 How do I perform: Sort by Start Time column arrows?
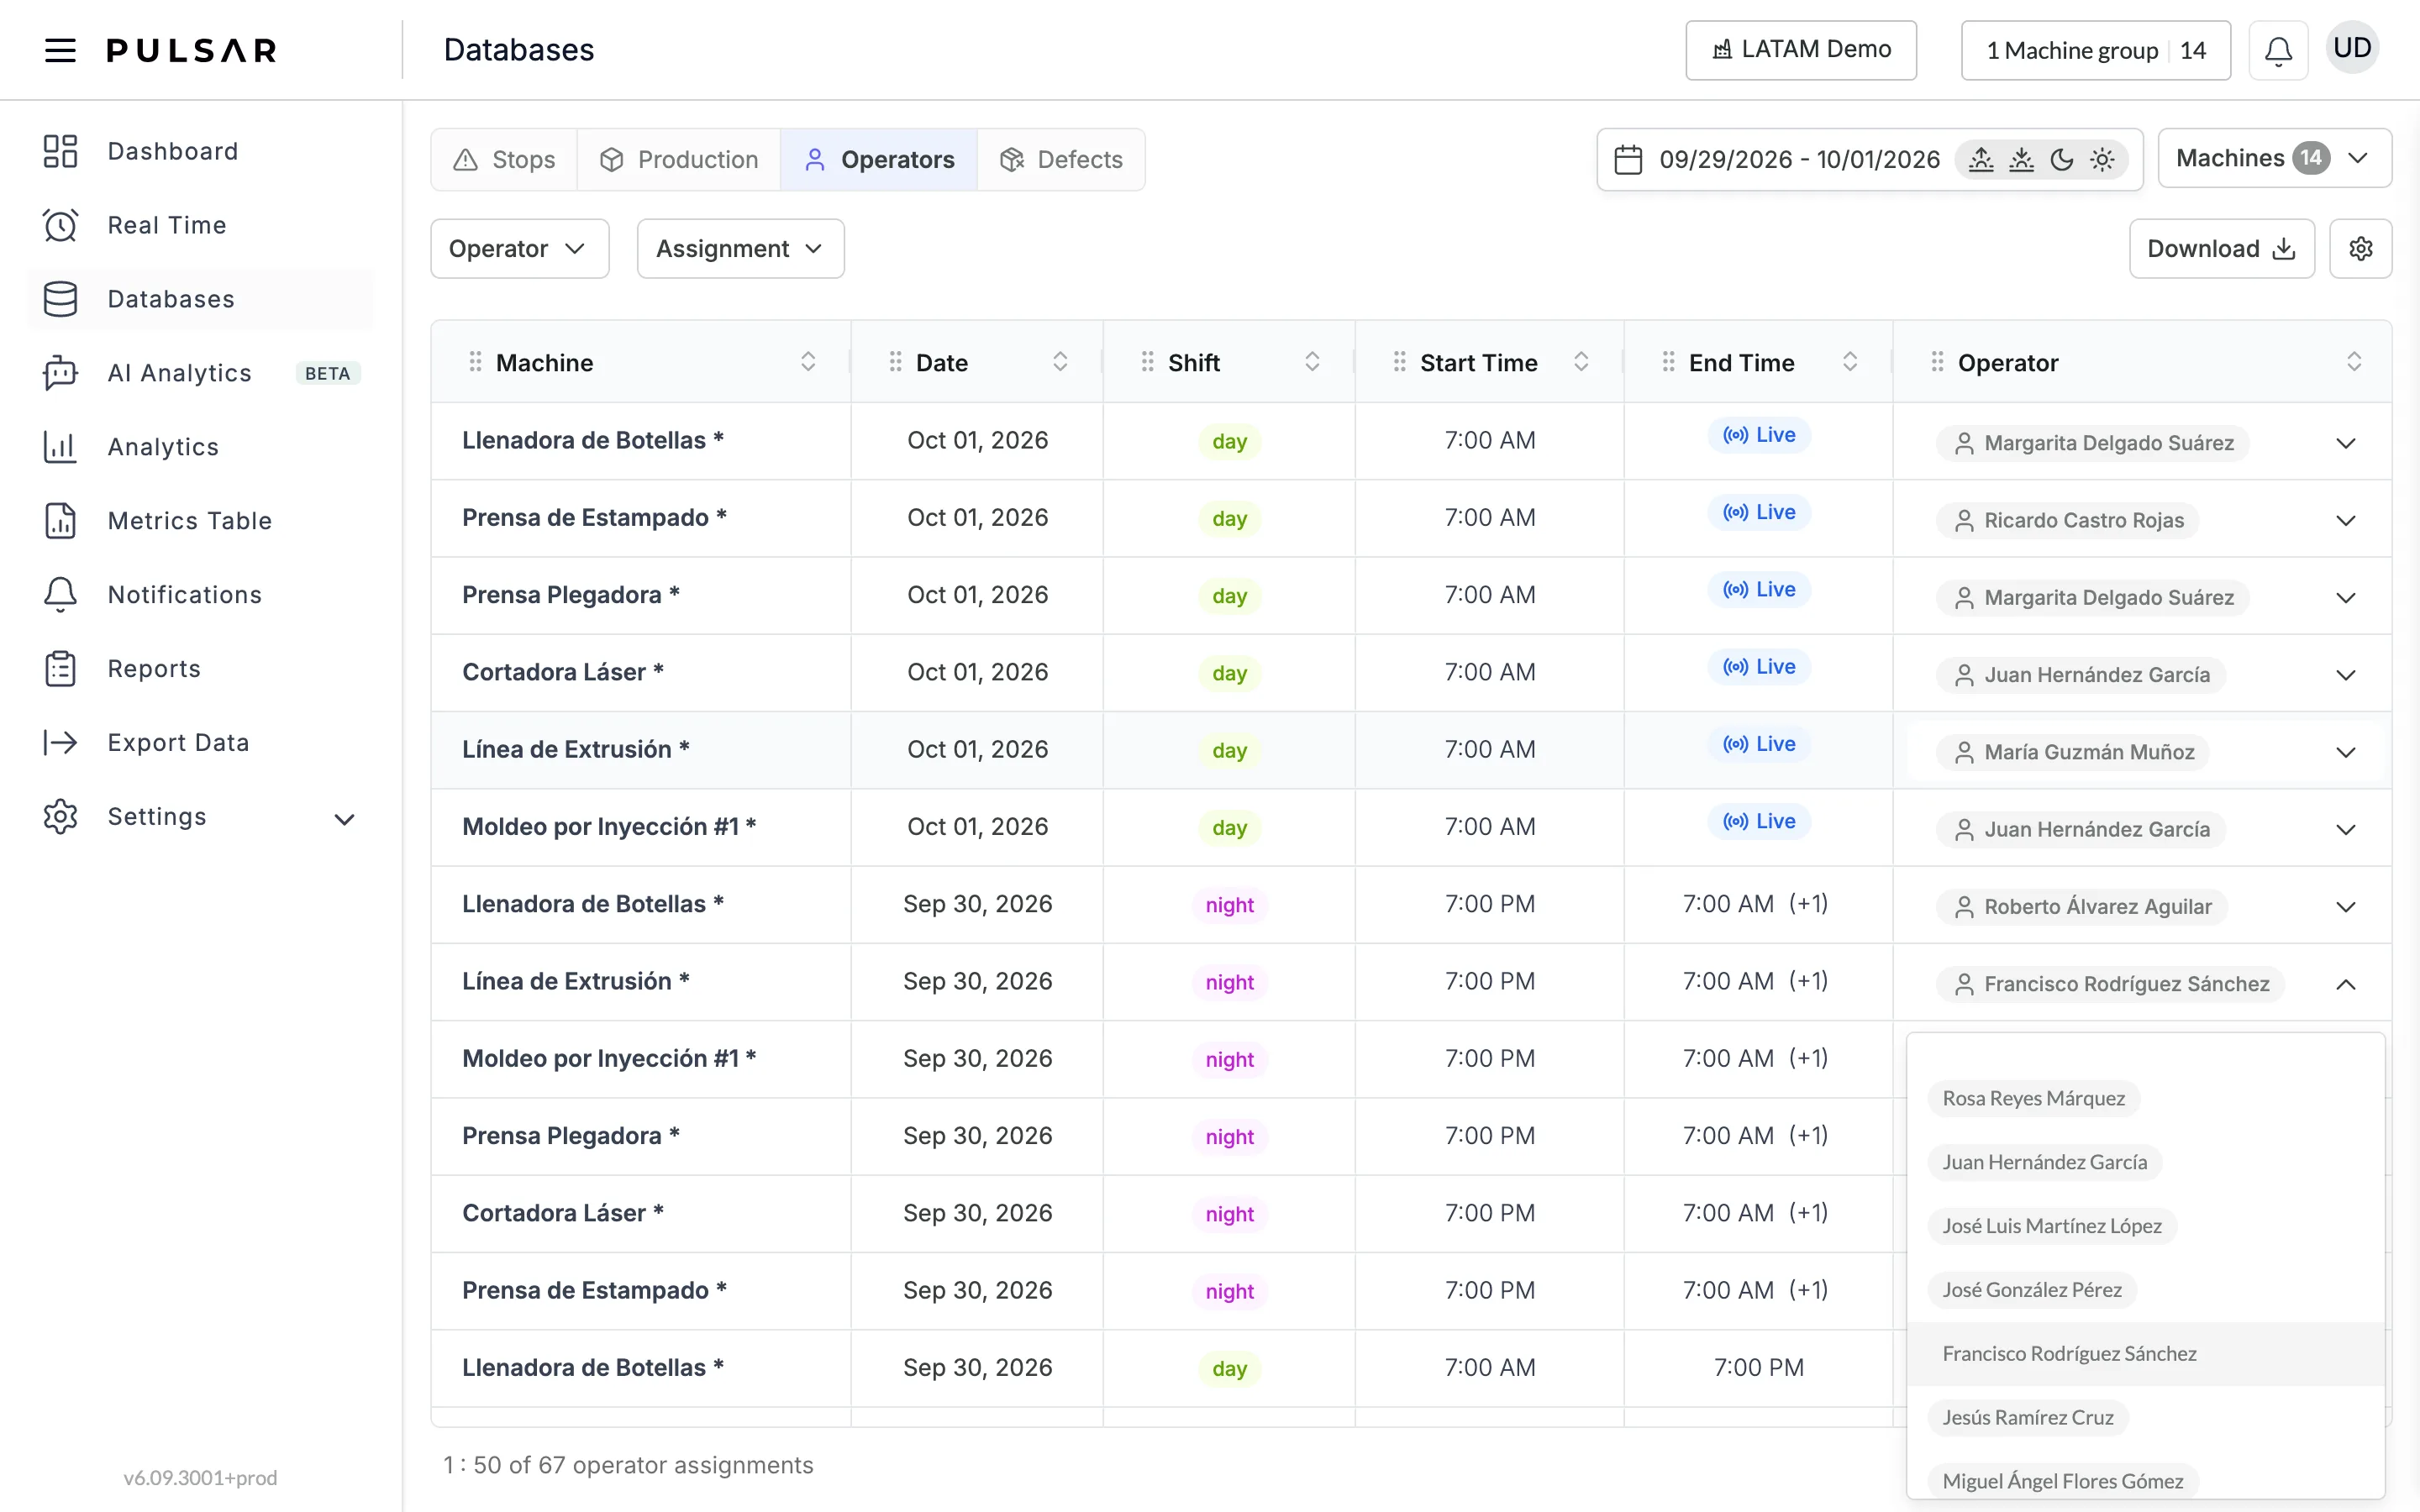pyautogui.click(x=1581, y=362)
